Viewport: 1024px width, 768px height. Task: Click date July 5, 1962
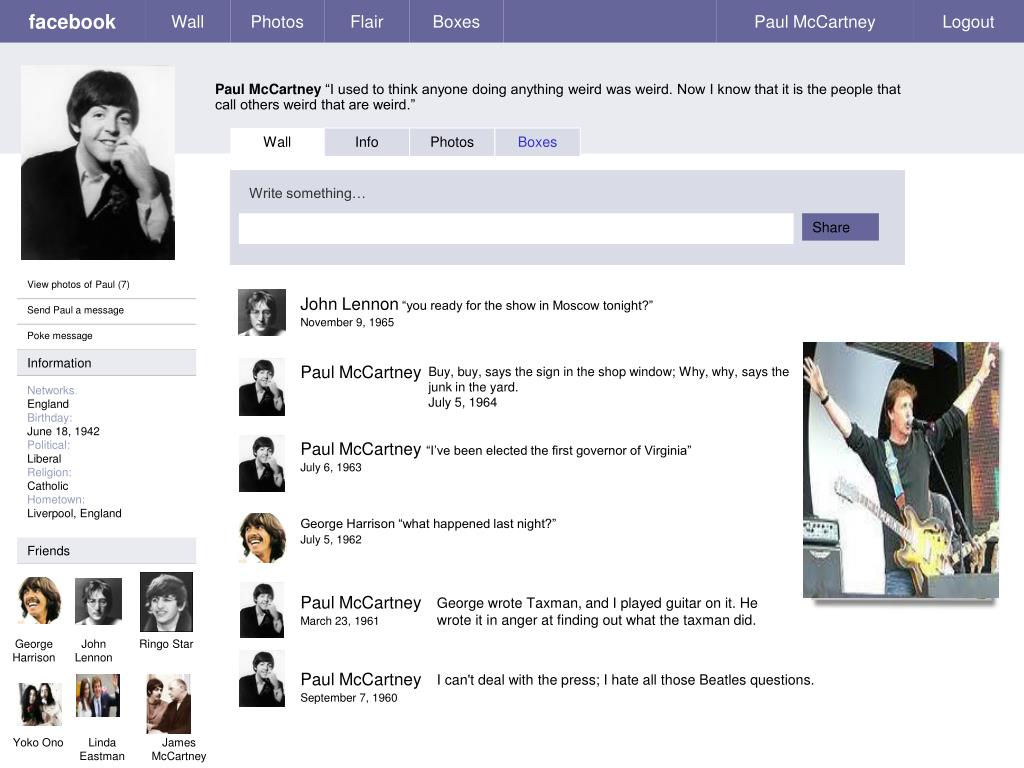tap(331, 540)
